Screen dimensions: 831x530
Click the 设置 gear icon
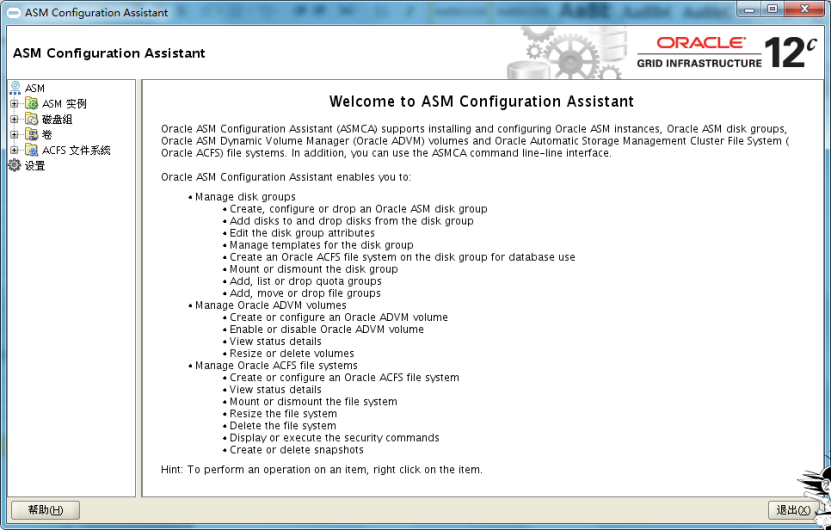(14, 166)
